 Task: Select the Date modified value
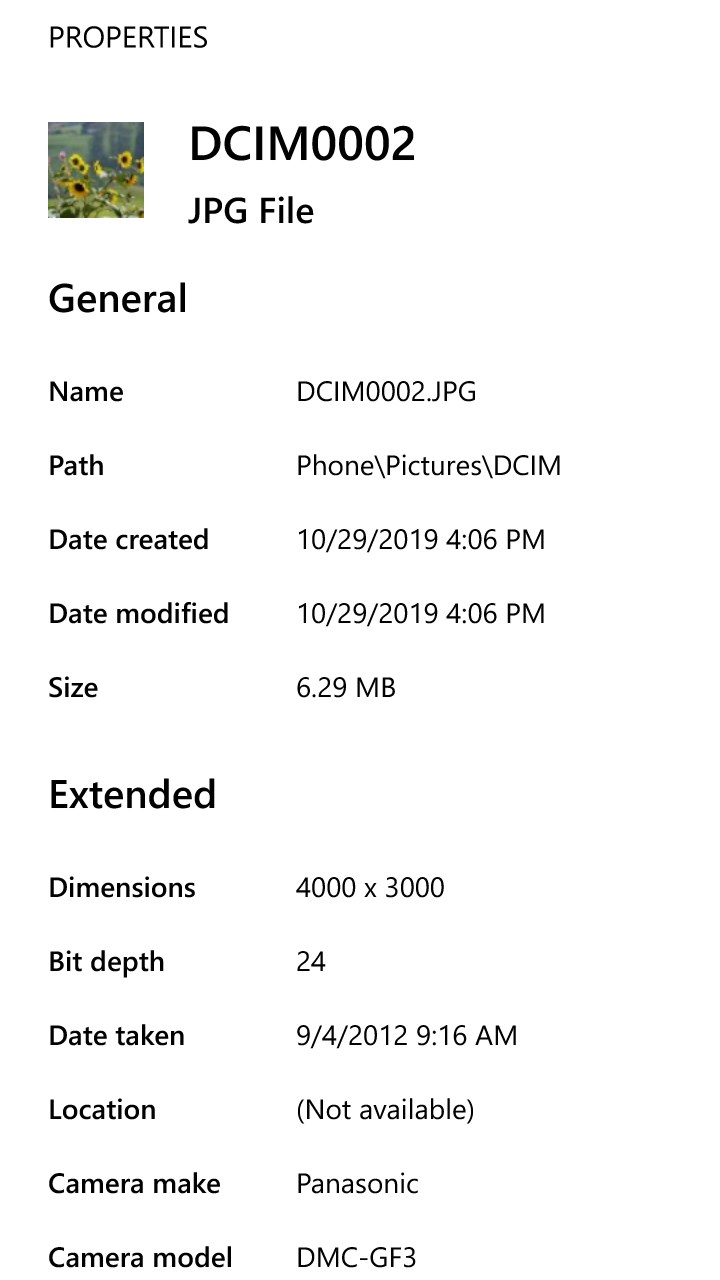tap(420, 614)
